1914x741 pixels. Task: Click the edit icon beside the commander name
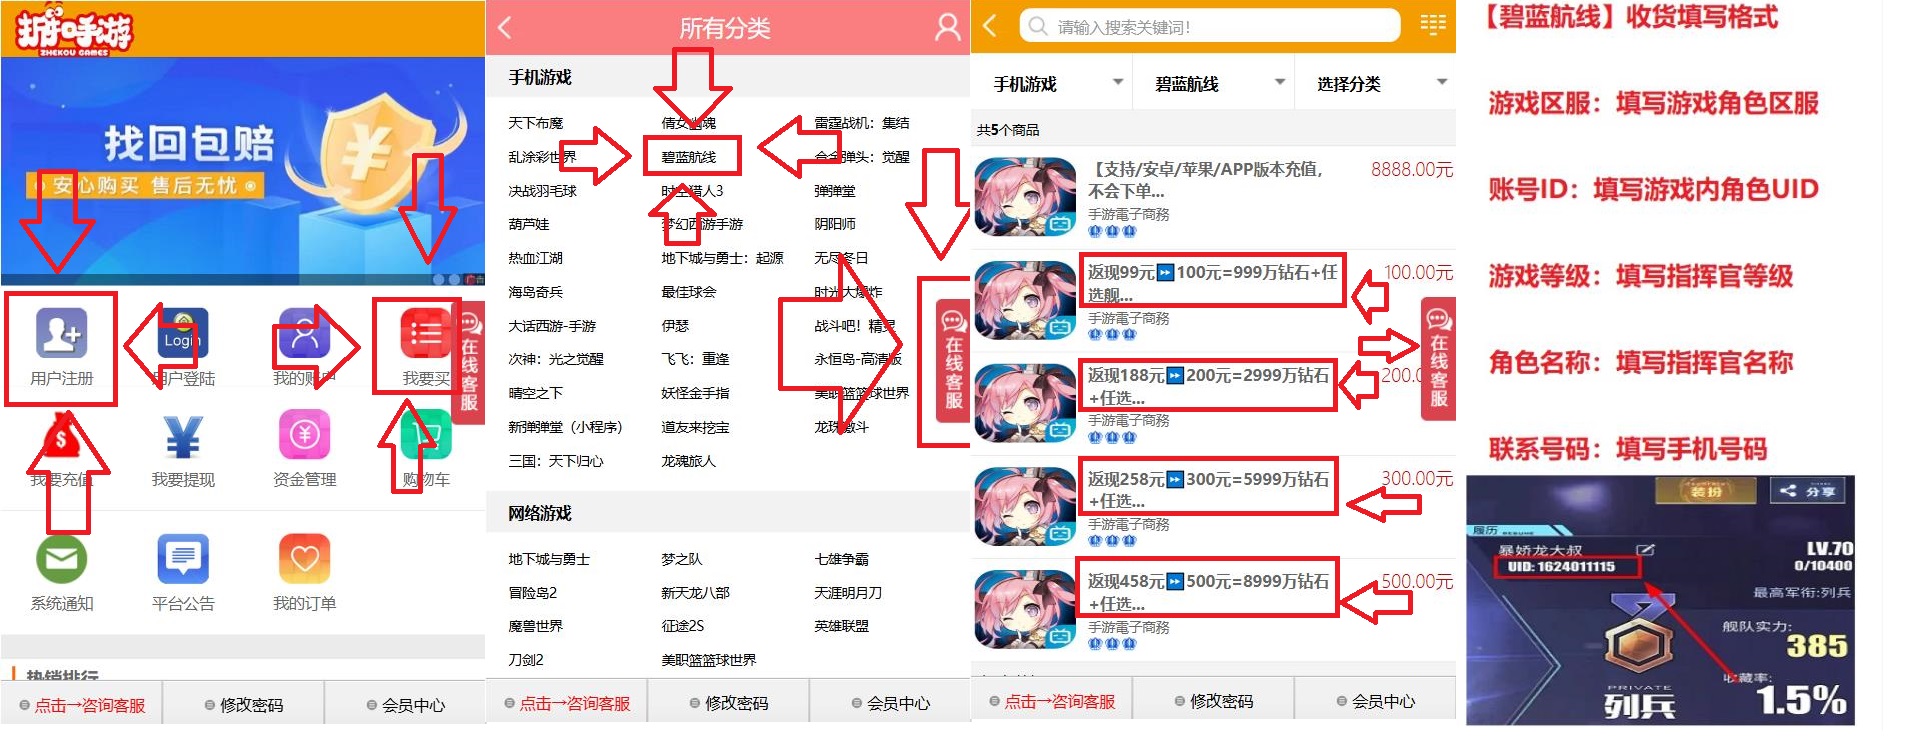(x=1644, y=550)
